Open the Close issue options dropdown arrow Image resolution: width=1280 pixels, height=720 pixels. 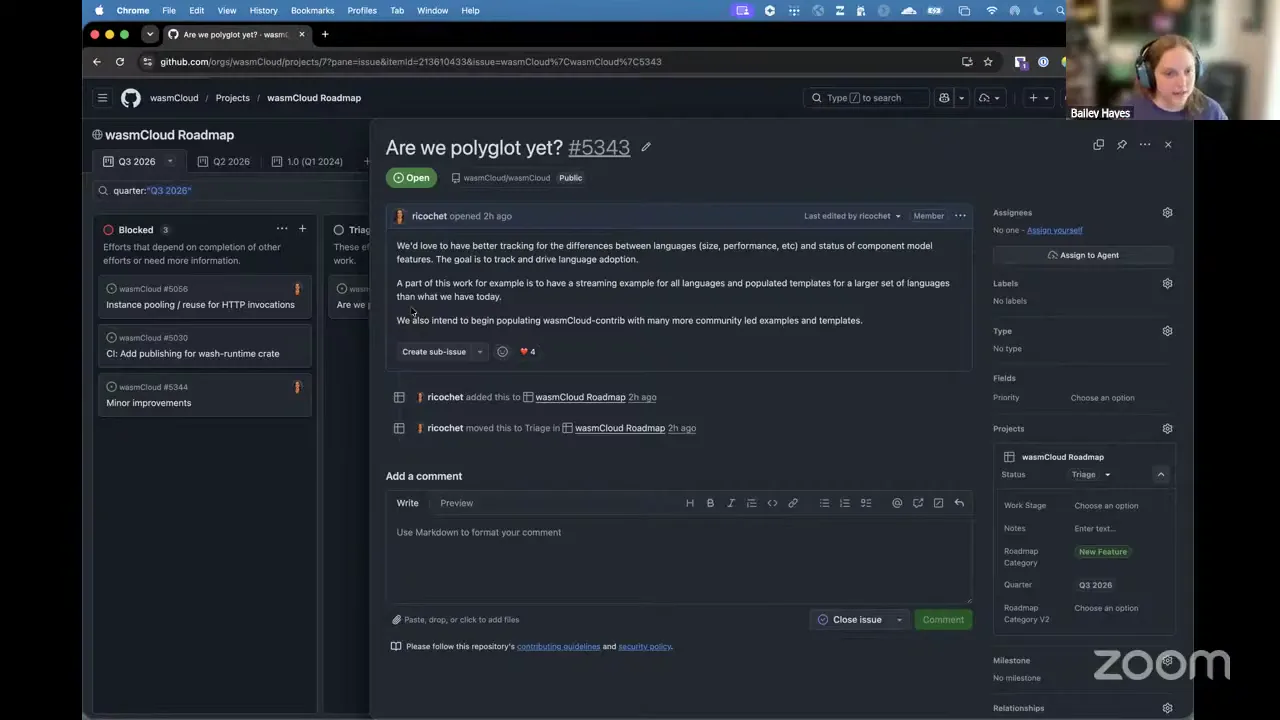(899, 620)
